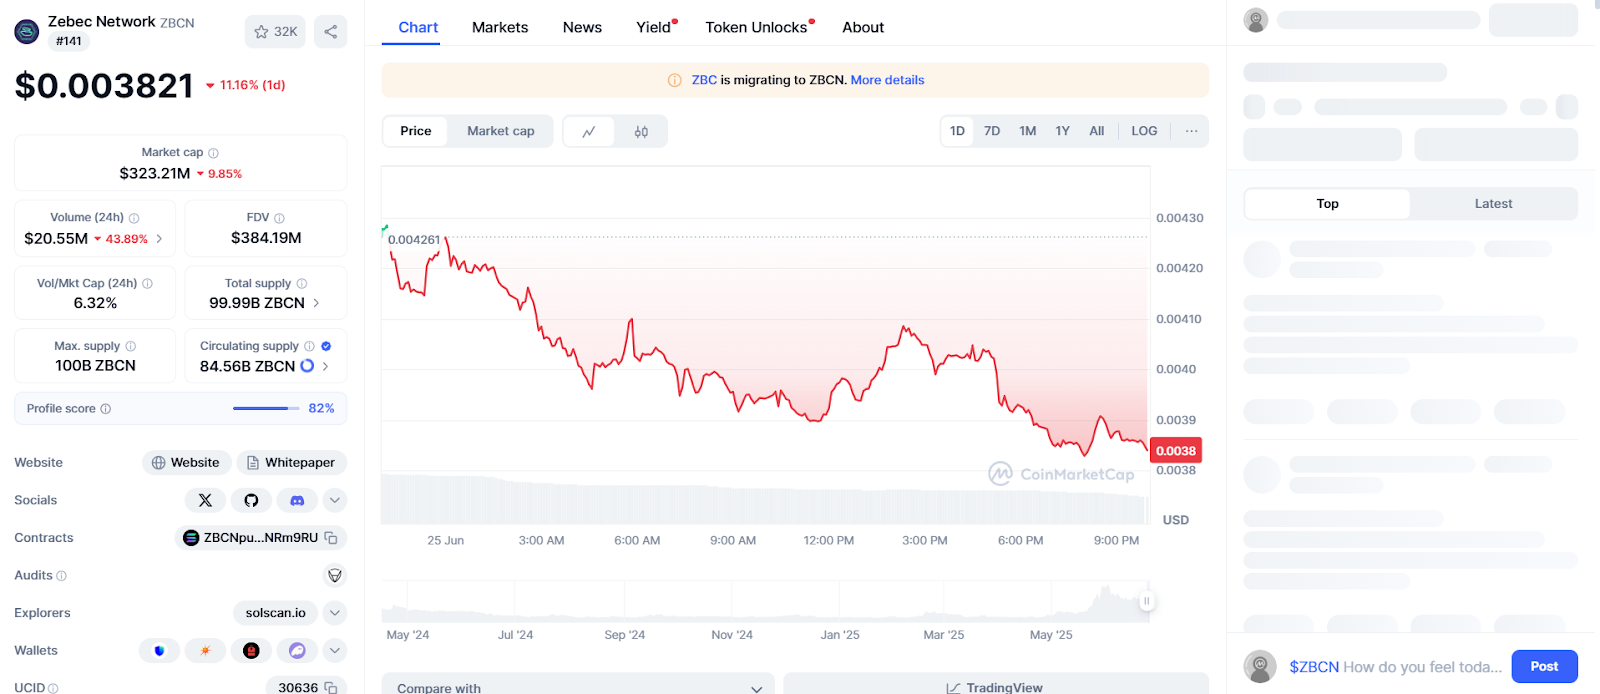Open Volume (24h) details arrow
1600x694 pixels.
tap(159, 239)
